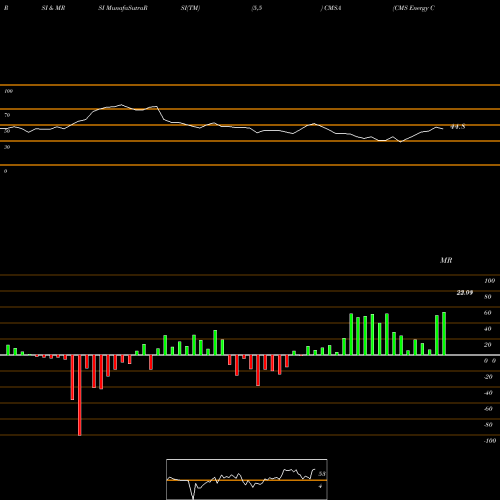This screenshot has width=500, height=500.
Task: Click the RSI panel's 70 level label
Action: (x=7, y=115)
